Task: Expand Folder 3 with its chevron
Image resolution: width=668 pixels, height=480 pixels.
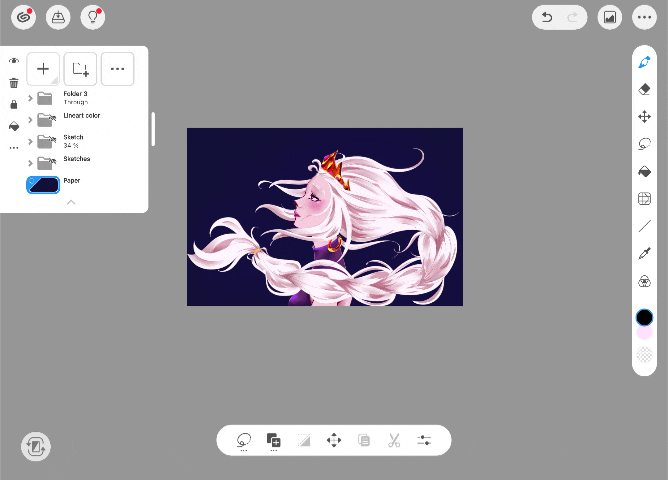Action: [30, 98]
